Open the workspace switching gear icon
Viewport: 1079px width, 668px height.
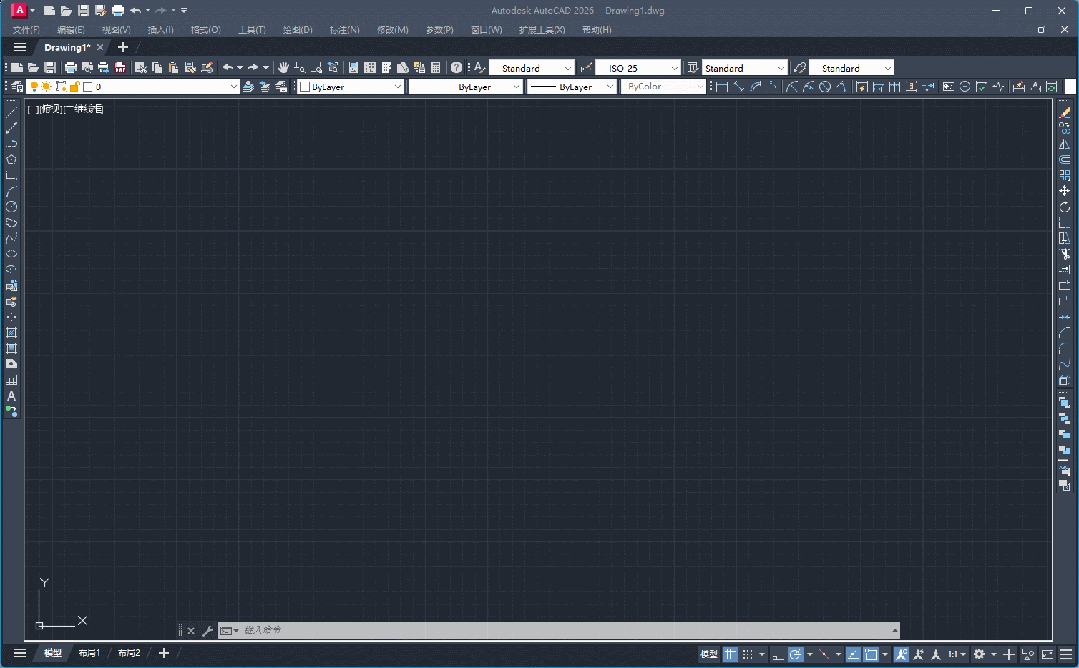click(x=979, y=654)
